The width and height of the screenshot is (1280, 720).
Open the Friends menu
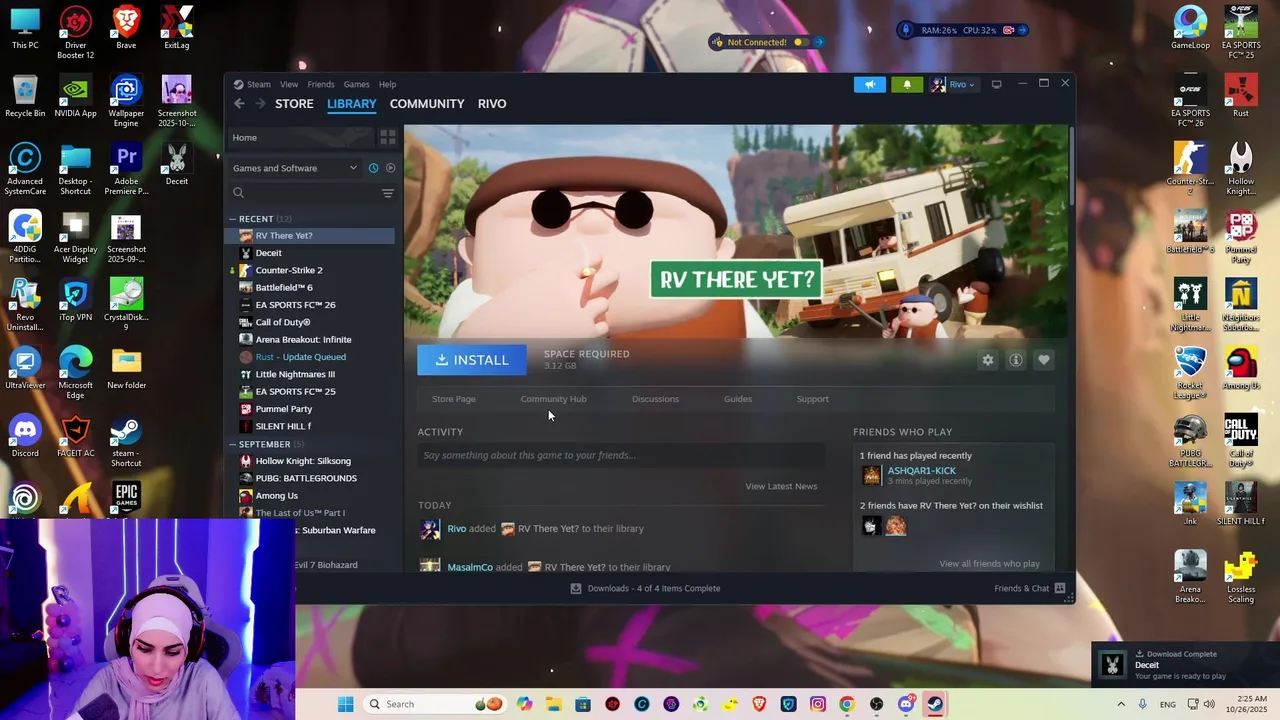pos(321,85)
